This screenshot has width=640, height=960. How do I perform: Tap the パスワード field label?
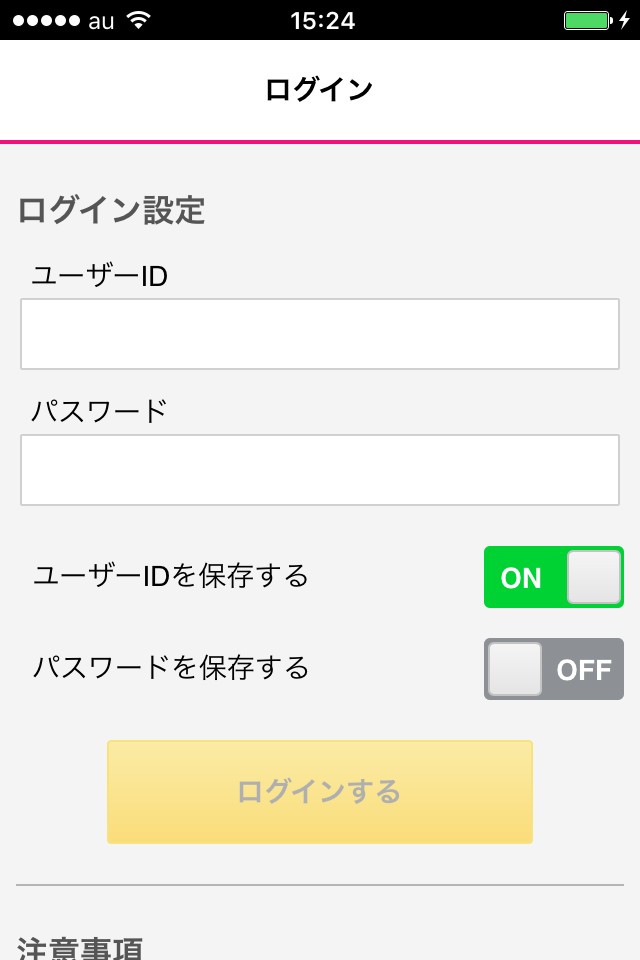pyautogui.click(x=99, y=411)
